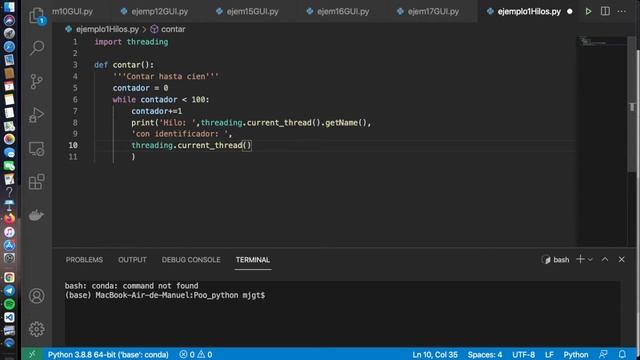640x360 pixels.
Task: Open the Source Control view
Action: (x=37, y=82)
